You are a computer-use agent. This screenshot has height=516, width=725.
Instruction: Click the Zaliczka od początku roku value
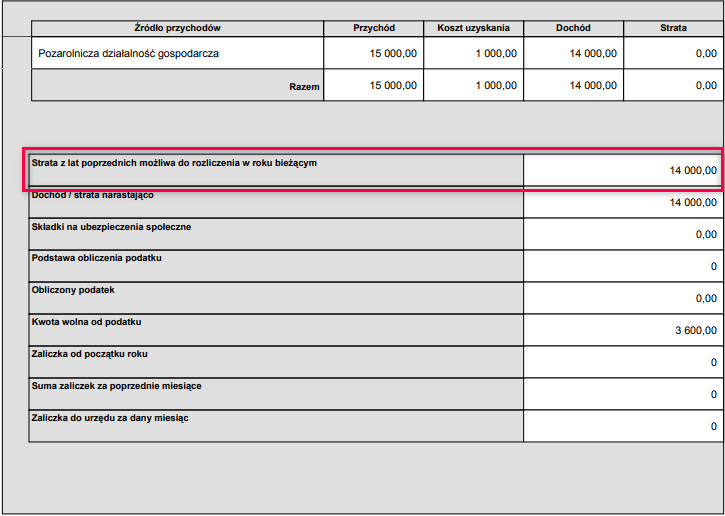click(x=714, y=362)
